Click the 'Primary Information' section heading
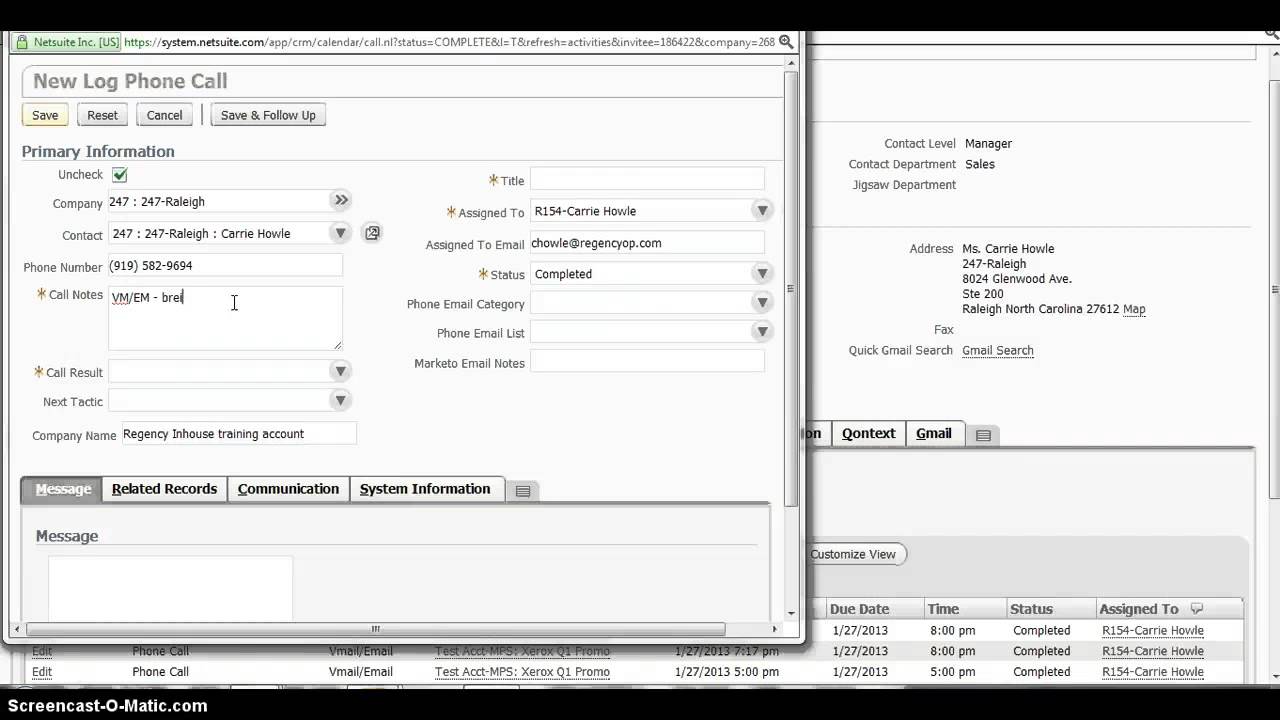1280x720 pixels. pos(98,151)
